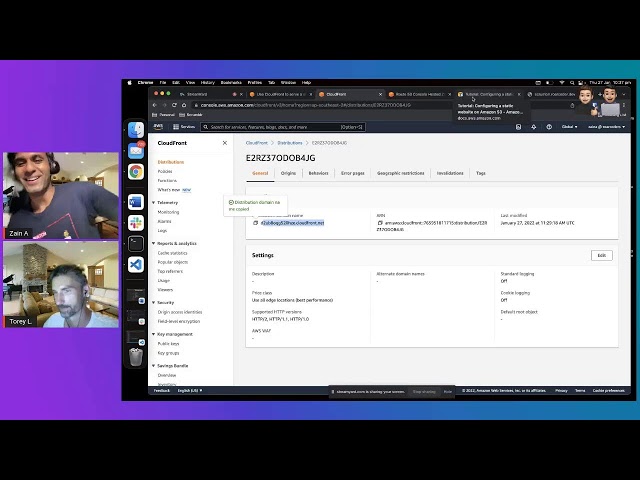The width and height of the screenshot is (640, 480).
Task: Open the Wi-Fi status menu
Action: click(562, 82)
